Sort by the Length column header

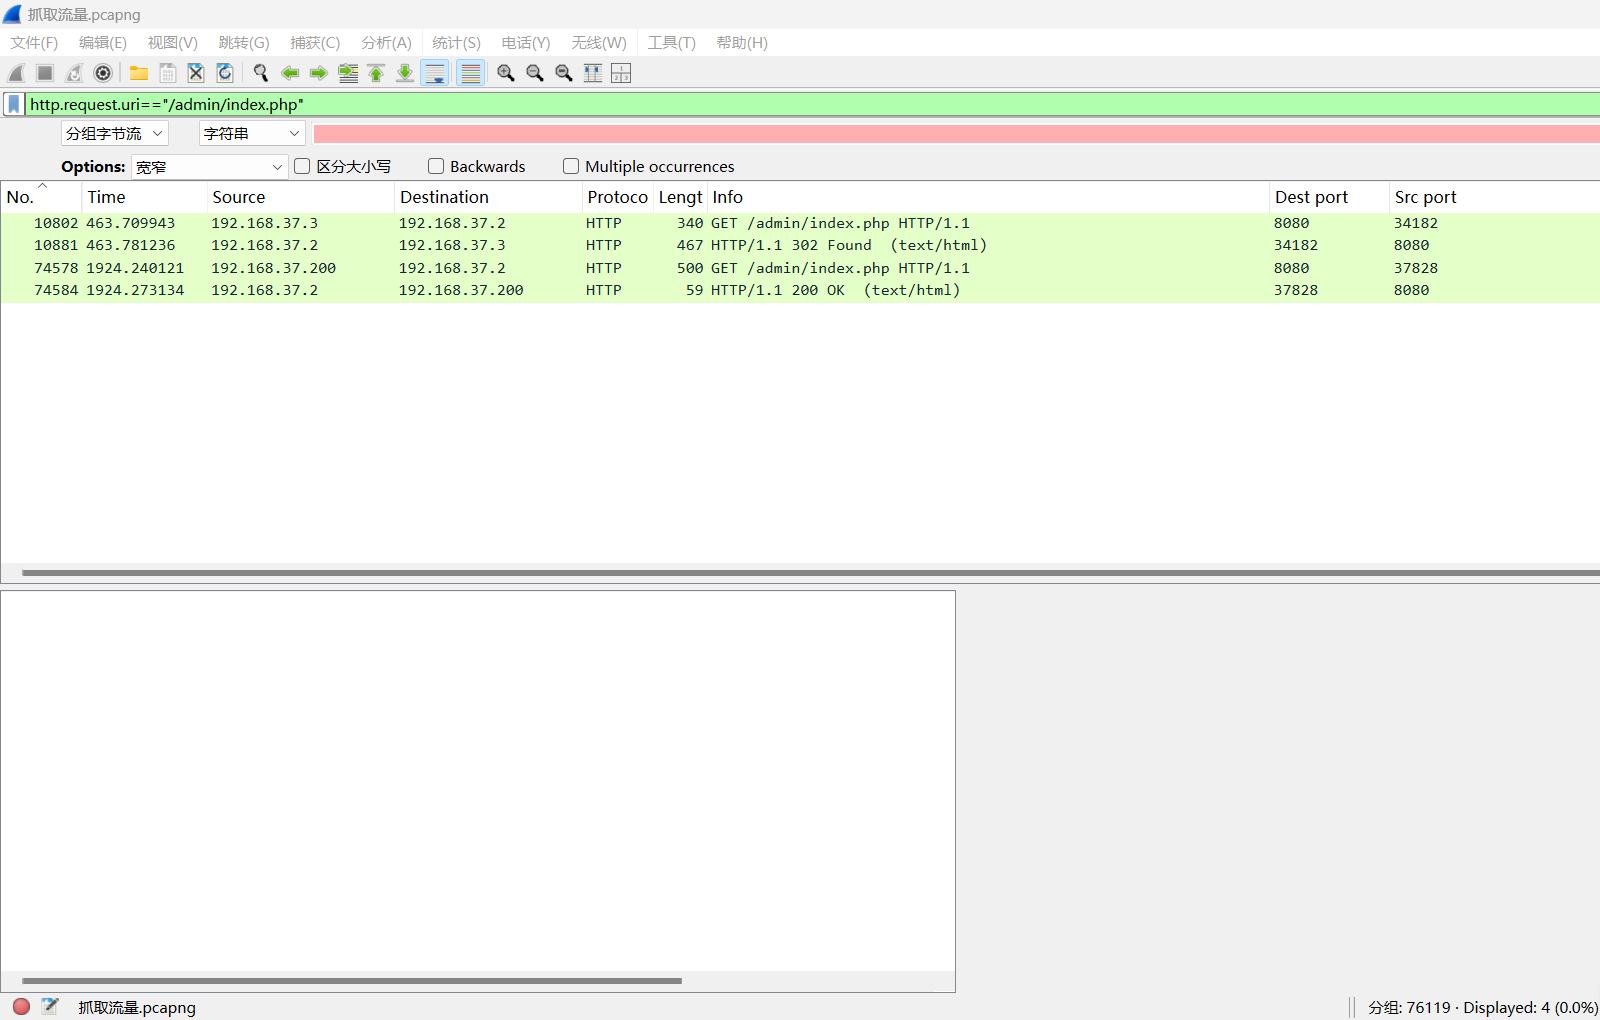[680, 197]
